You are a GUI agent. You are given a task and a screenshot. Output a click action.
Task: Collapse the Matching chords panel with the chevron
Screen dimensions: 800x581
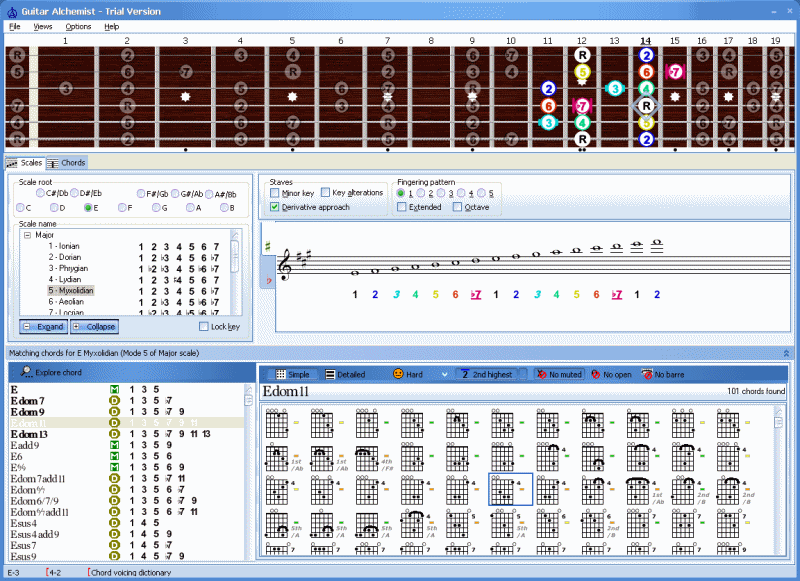786,353
